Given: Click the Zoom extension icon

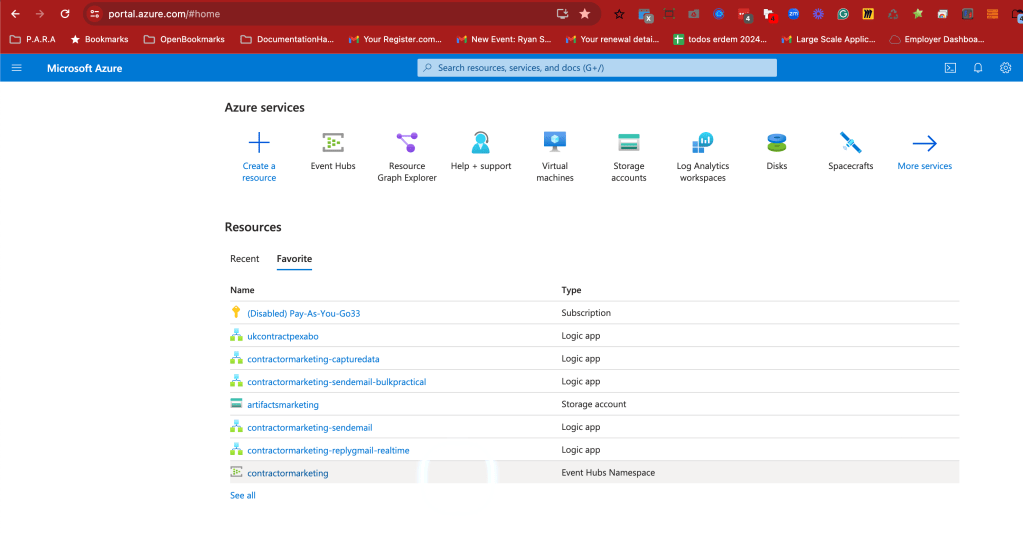Looking at the screenshot, I should 793,14.
